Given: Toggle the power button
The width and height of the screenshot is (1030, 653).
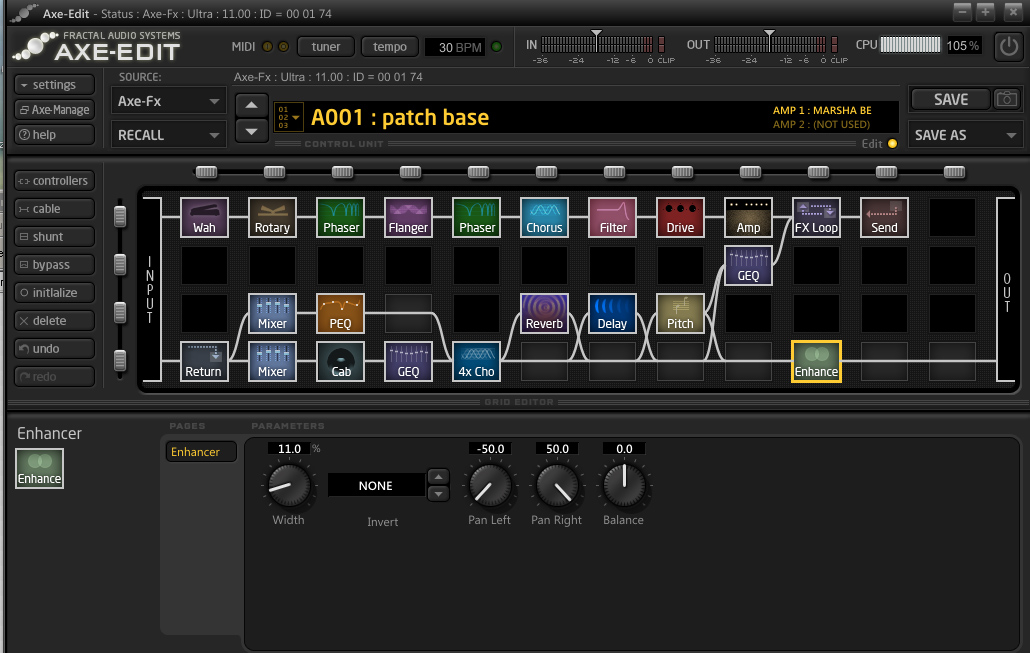Looking at the screenshot, I should click(x=1010, y=47).
